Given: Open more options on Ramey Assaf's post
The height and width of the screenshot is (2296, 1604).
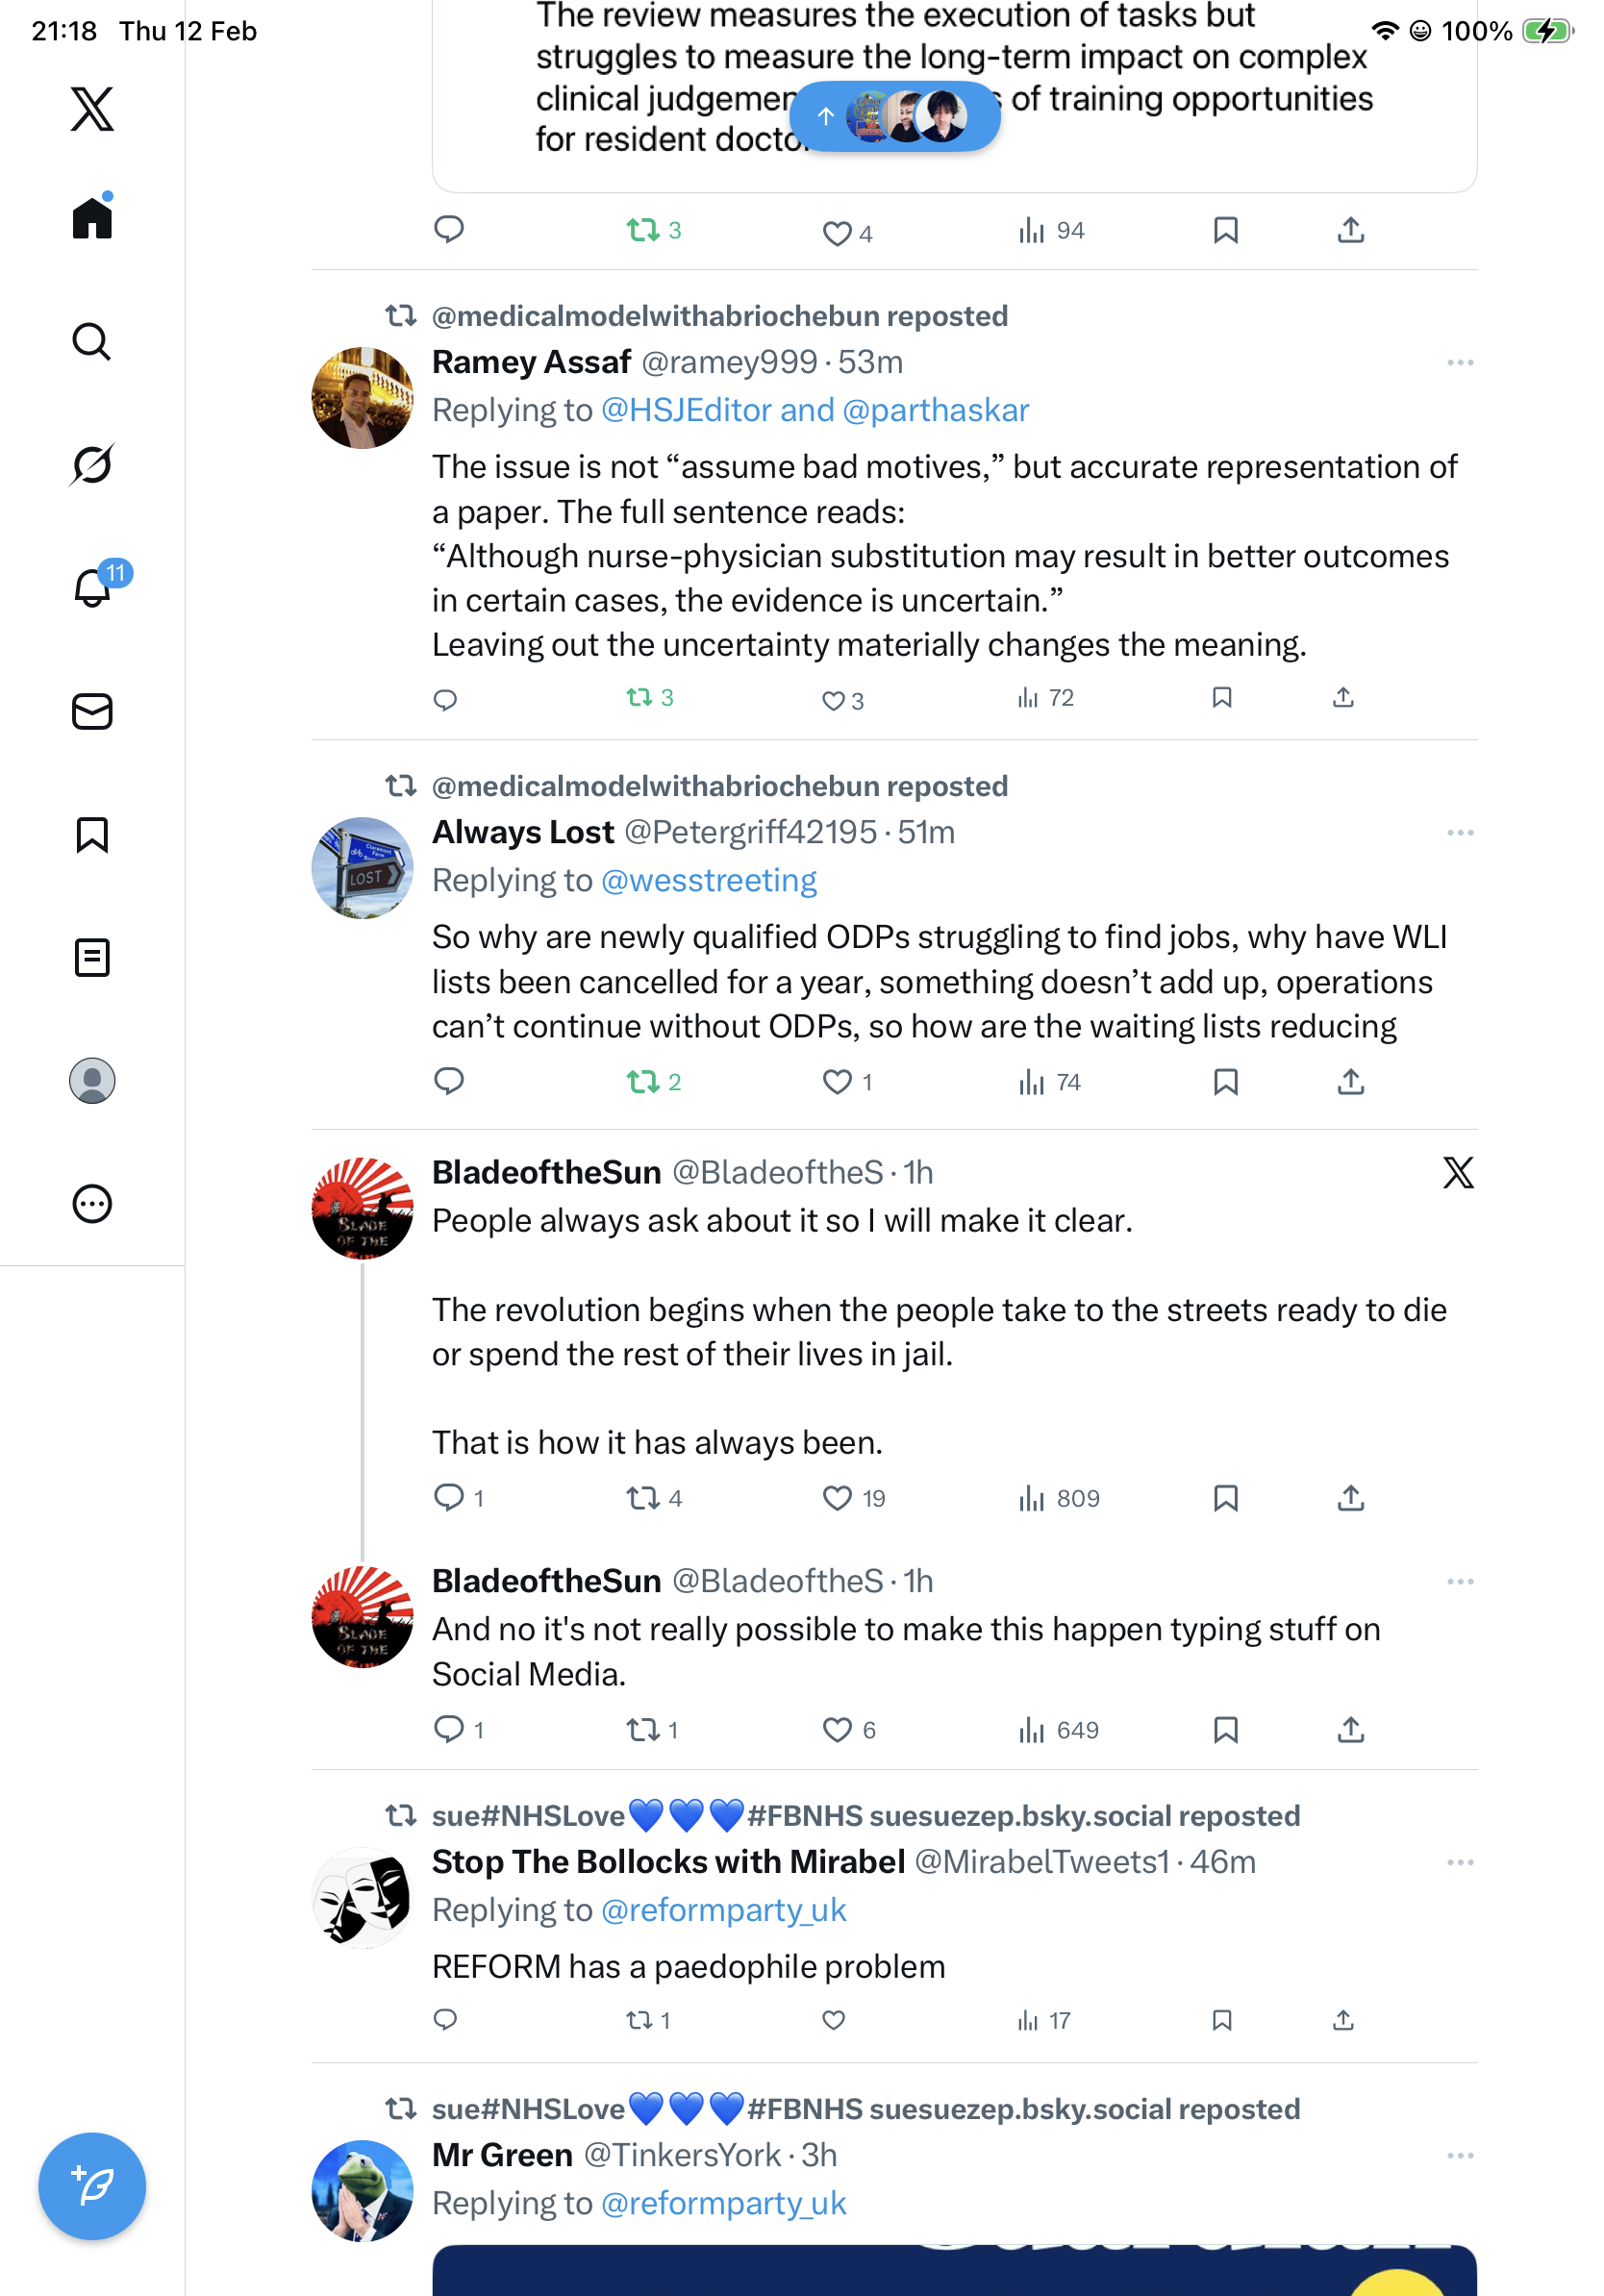Looking at the screenshot, I should (1459, 362).
